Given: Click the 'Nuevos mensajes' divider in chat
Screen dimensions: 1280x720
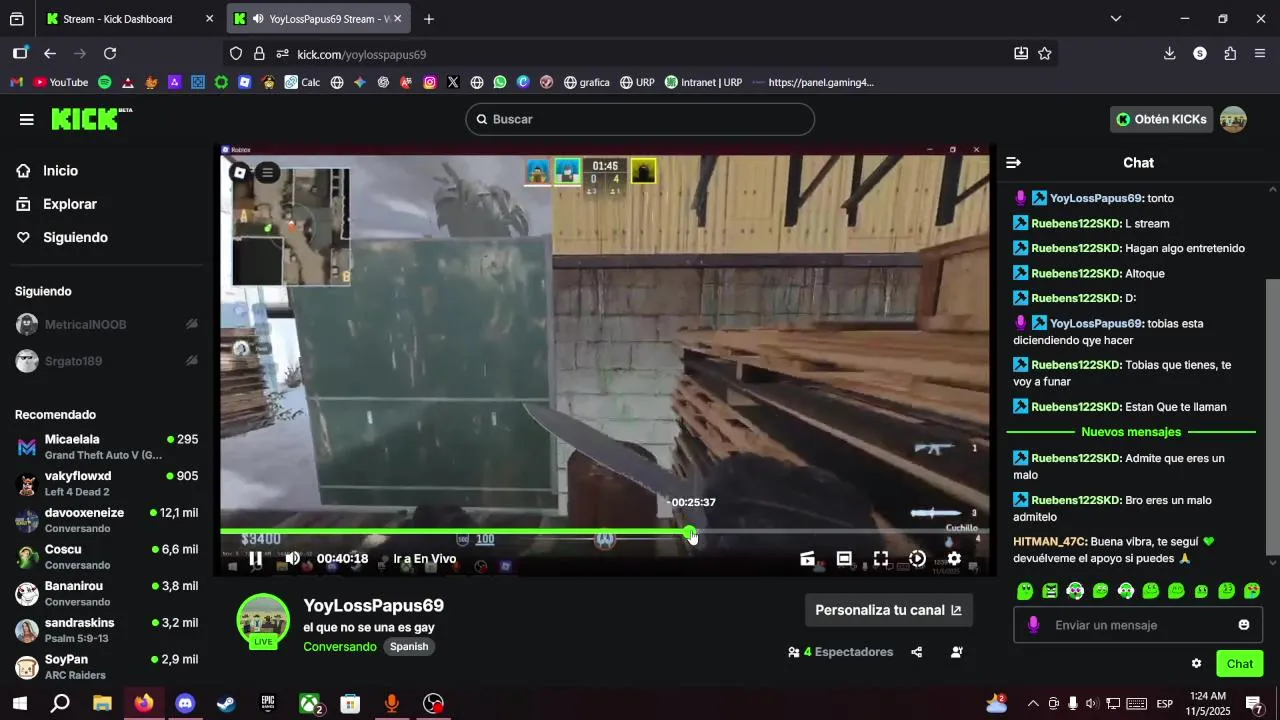Looking at the screenshot, I should click(1131, 432).
